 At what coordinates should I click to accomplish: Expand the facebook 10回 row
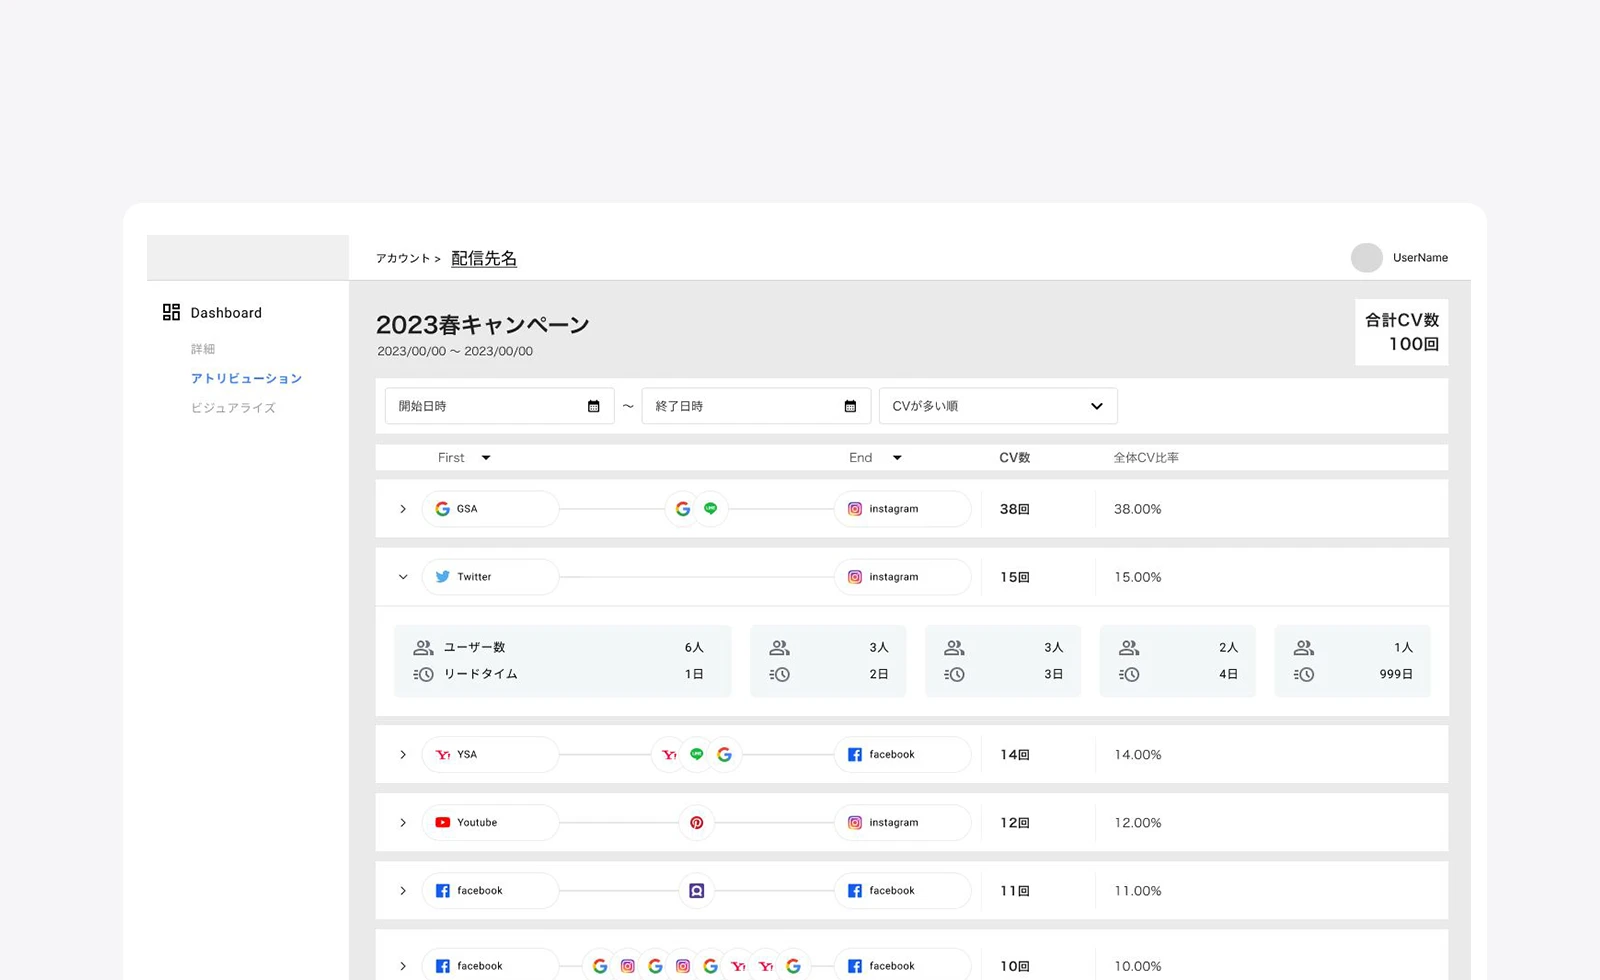pyautogui.click(x=403, y=966)
